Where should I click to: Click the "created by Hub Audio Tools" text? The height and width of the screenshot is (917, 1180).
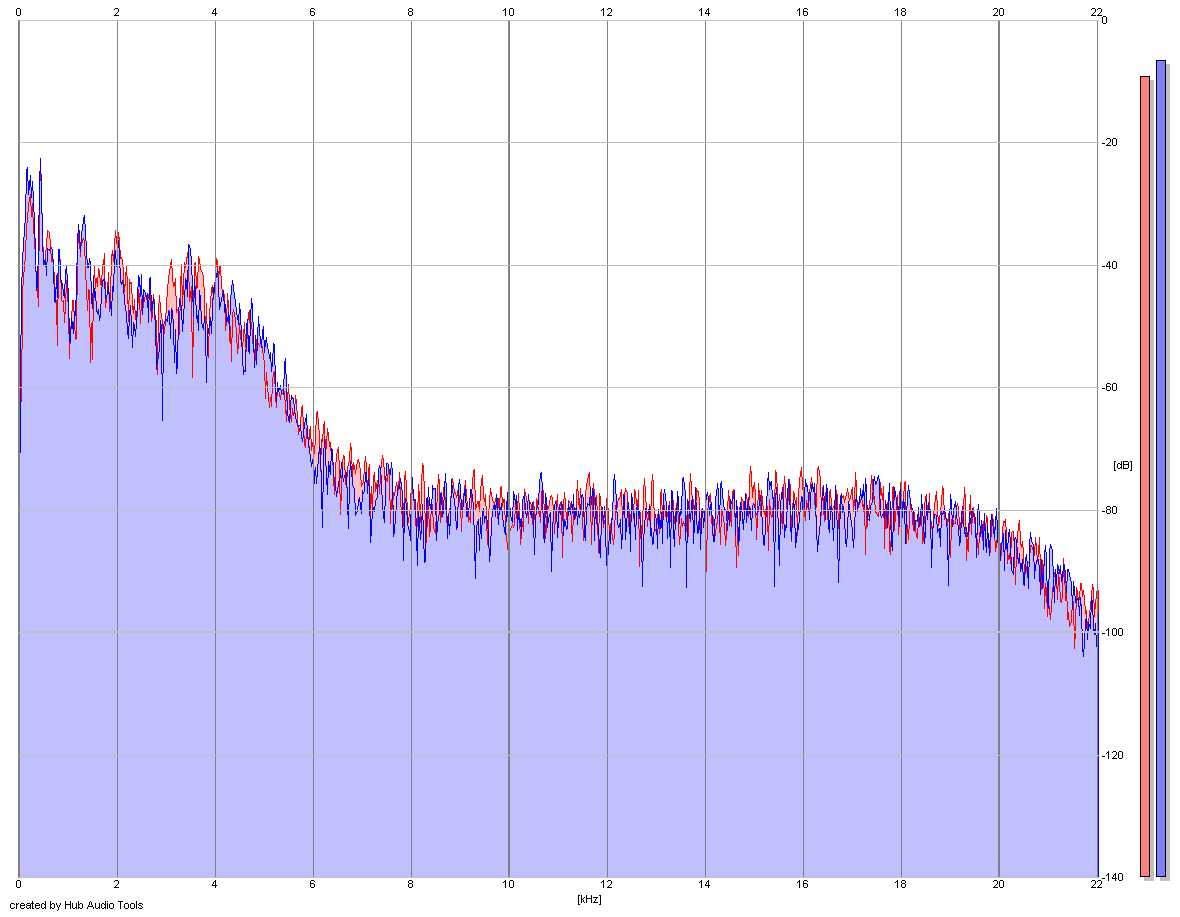76,905
